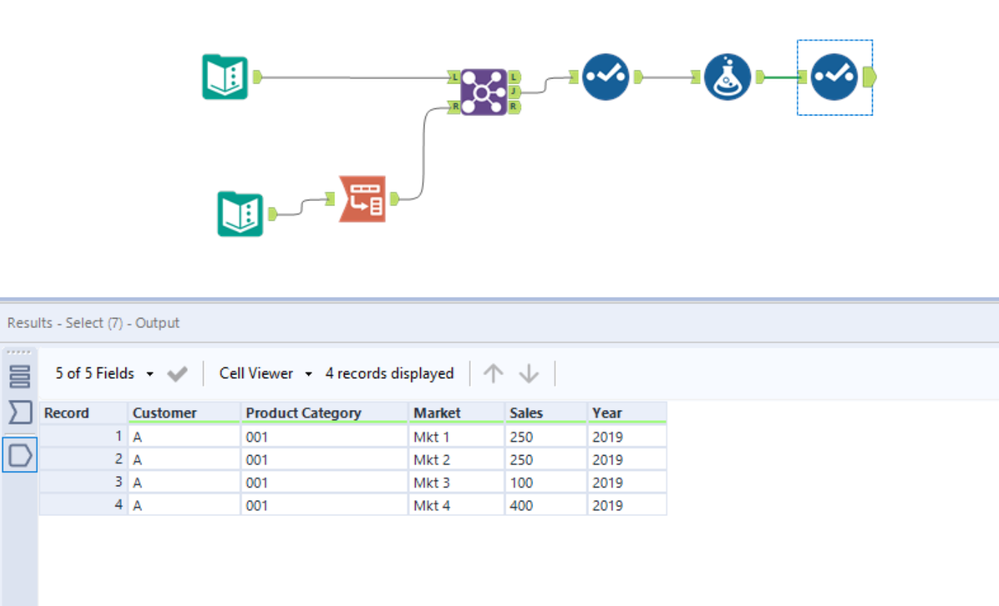Click the Record column header
Image resolution: width=999 pixels, height=606 pixels.
pyautogui.click(x=83, y=413)
